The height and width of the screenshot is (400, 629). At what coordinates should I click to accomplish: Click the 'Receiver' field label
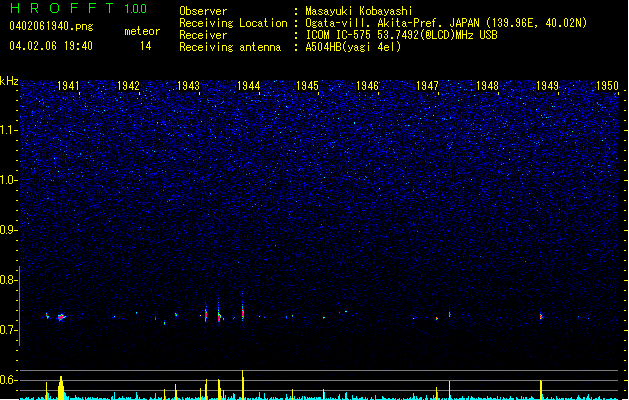[x=203, y=35]
